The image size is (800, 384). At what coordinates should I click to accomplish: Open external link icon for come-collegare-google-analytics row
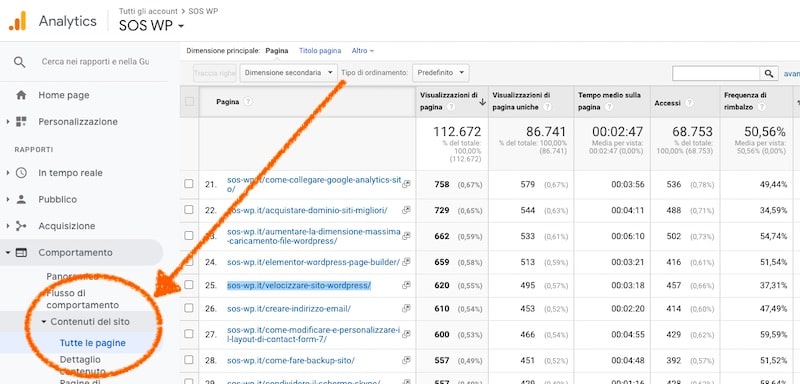pyautogui.click(x=406, y=184)
